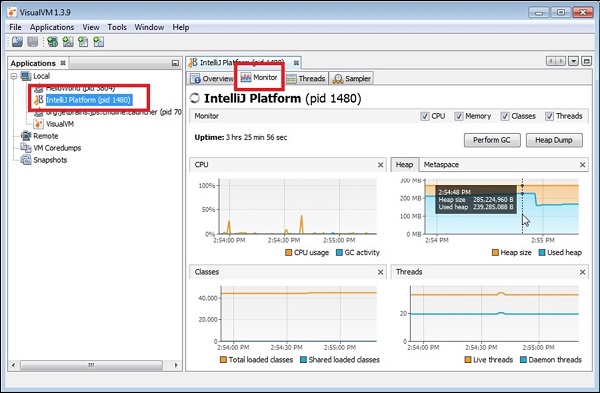
Task: Minimize the Applications panel
Action: [175, 63]
